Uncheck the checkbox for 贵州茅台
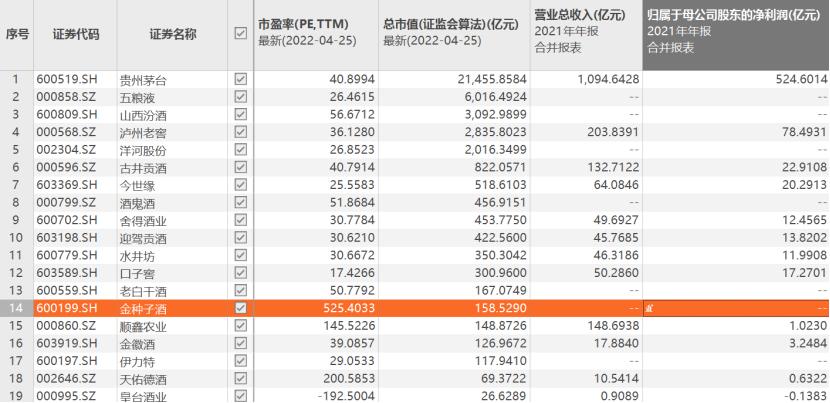 coord(240,79)
